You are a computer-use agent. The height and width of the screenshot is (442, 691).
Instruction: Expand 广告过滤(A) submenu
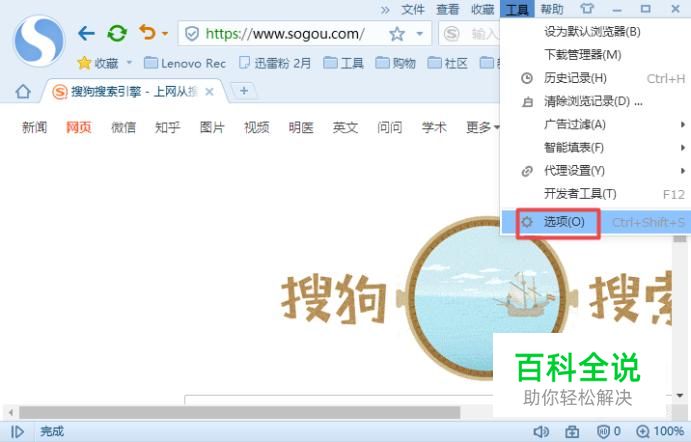(x=595, y=125)
